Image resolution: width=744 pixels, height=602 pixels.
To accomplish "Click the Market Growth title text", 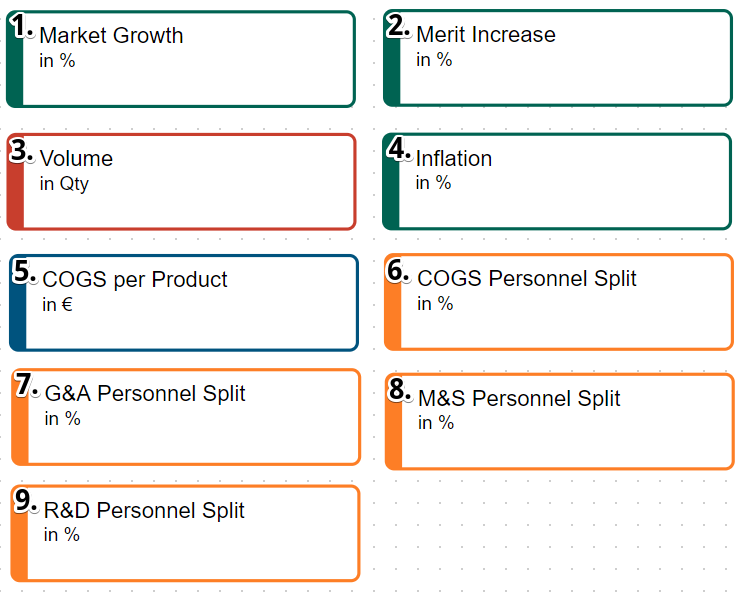I will point(111,36).
